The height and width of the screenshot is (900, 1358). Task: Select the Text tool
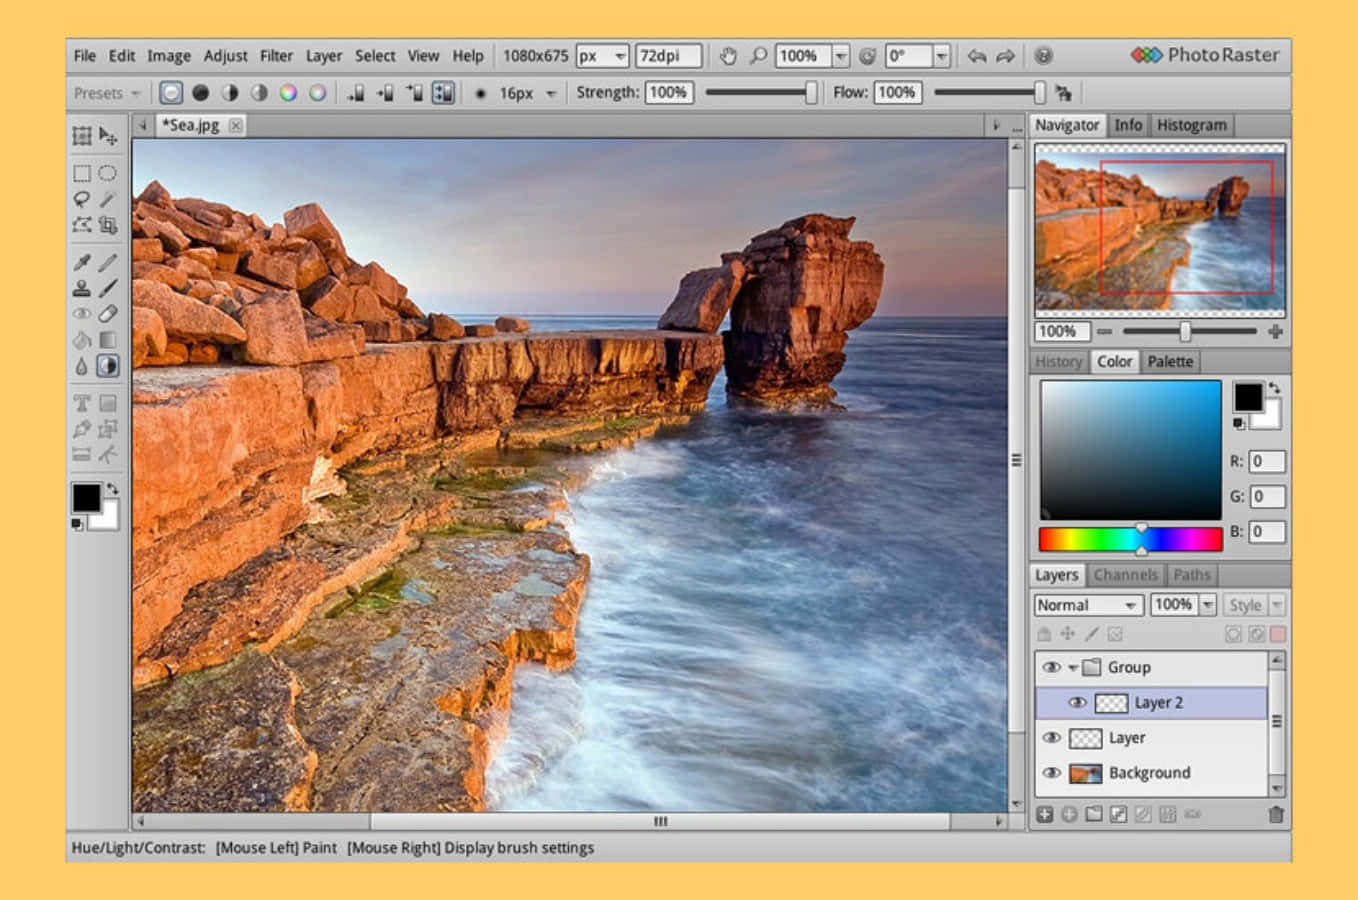tap(82, 403)
